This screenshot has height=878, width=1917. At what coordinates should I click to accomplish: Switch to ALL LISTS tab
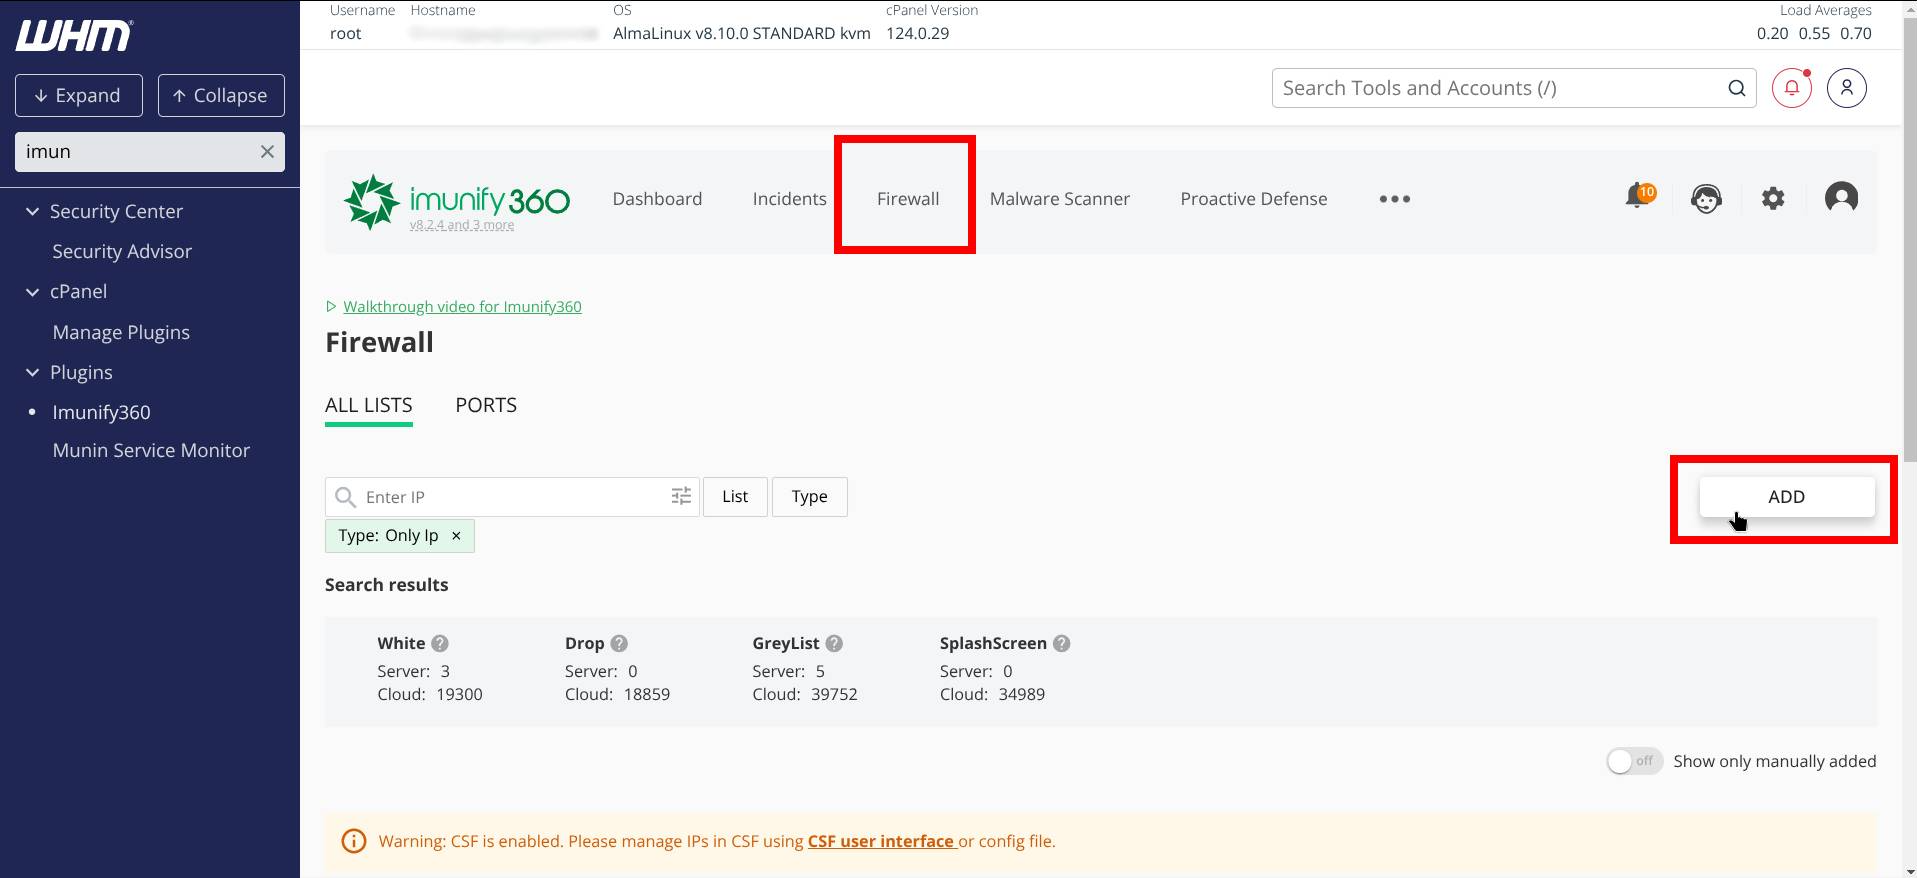[369, 405]
